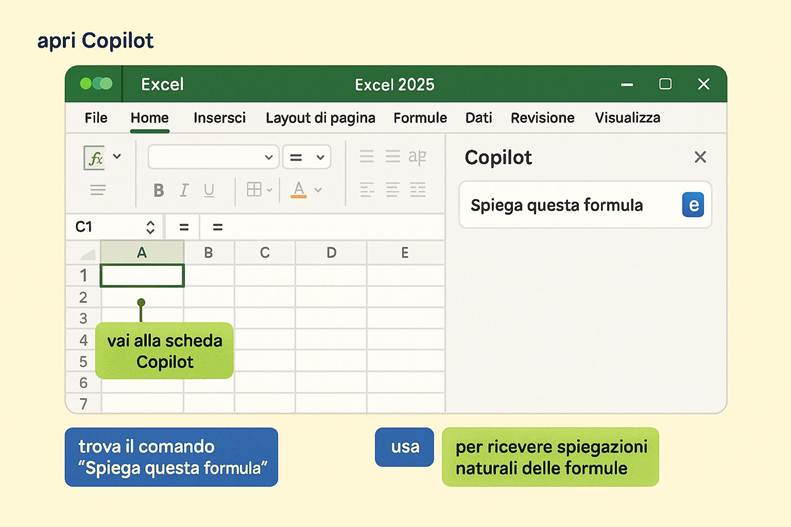Toggle Underline formatting
The height and width of the screenshot is (527, 791).
[209, 190]
